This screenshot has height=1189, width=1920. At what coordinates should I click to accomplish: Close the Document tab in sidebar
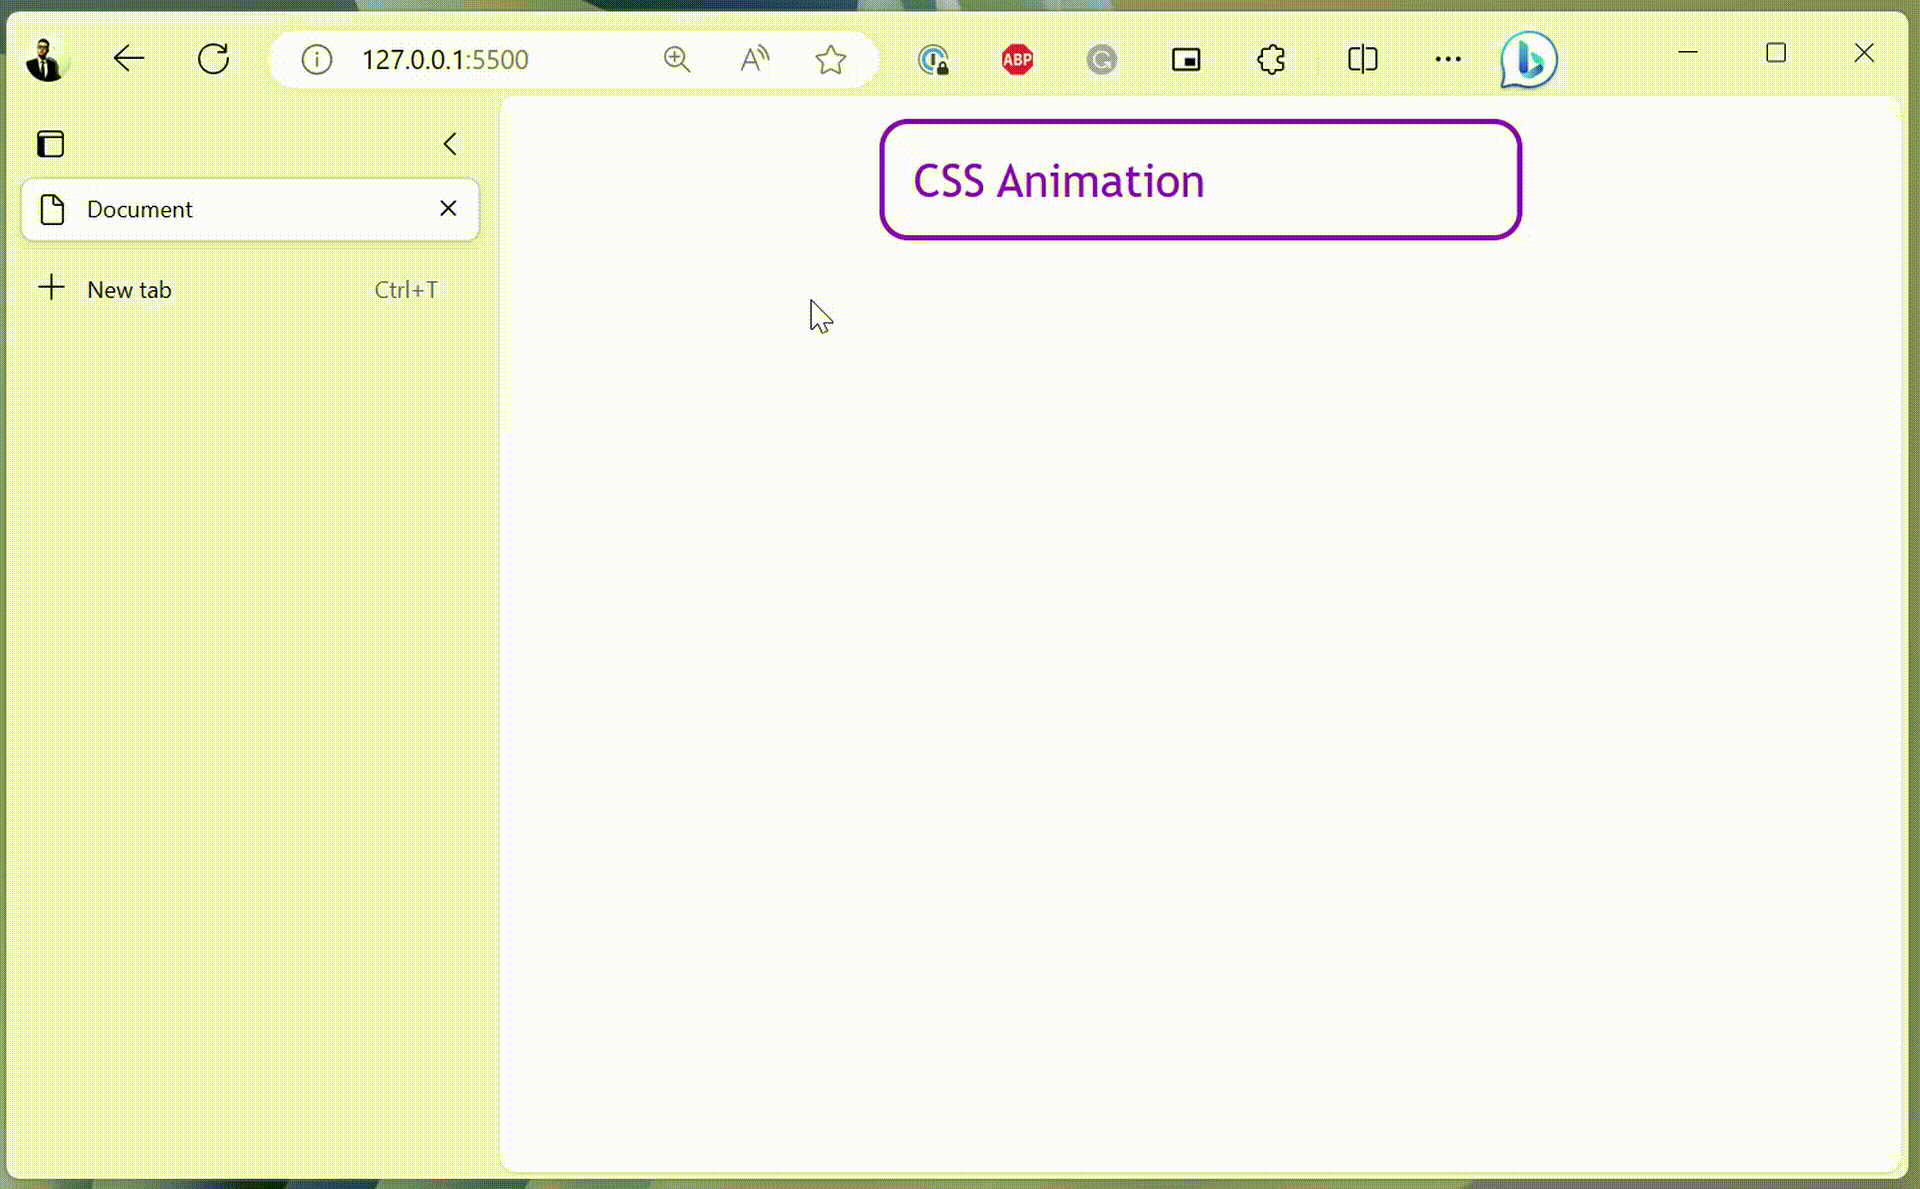coord(447,208)
